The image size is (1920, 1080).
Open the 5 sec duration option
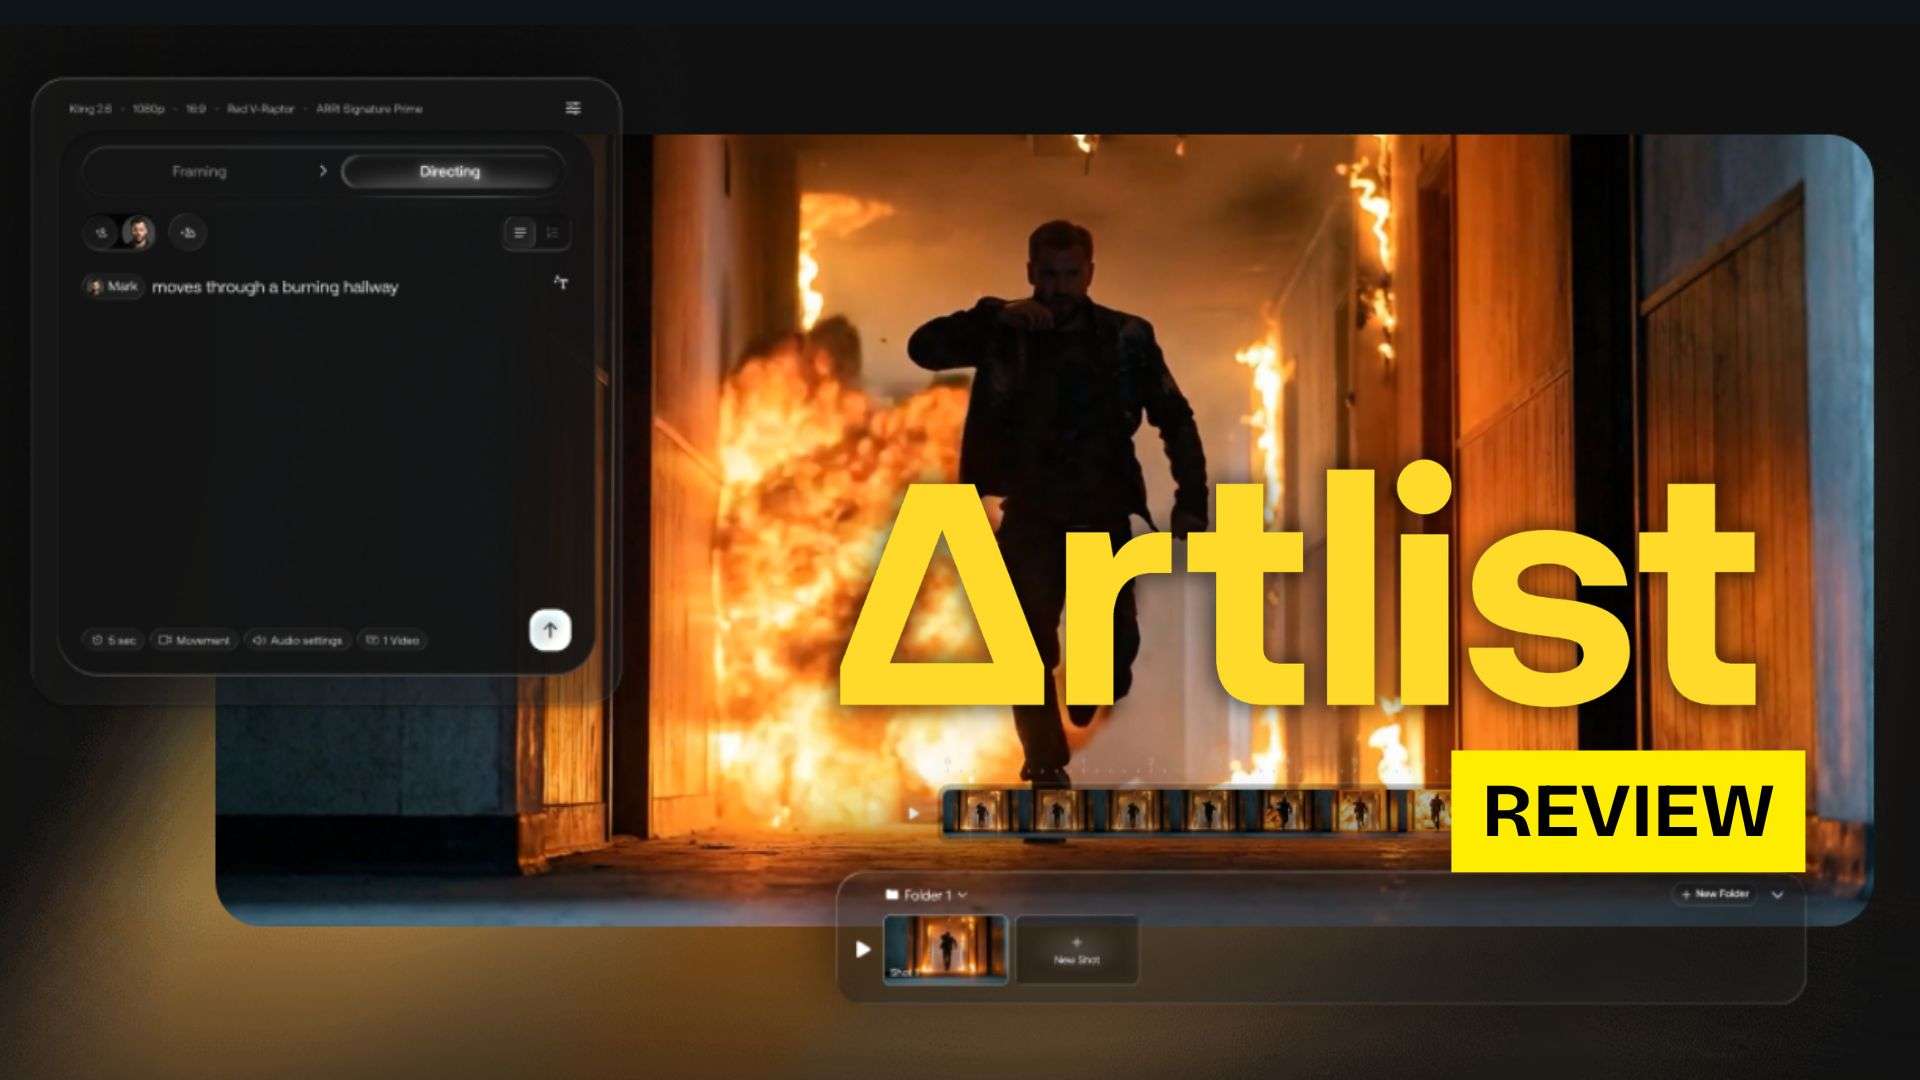pos(114,640)
